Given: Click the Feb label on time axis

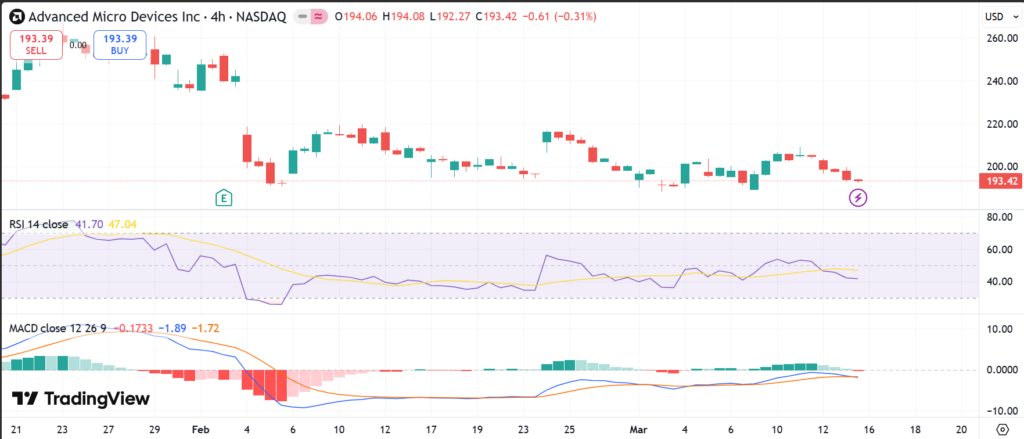Looking at the screenshot, I should [x=201, y=428].
